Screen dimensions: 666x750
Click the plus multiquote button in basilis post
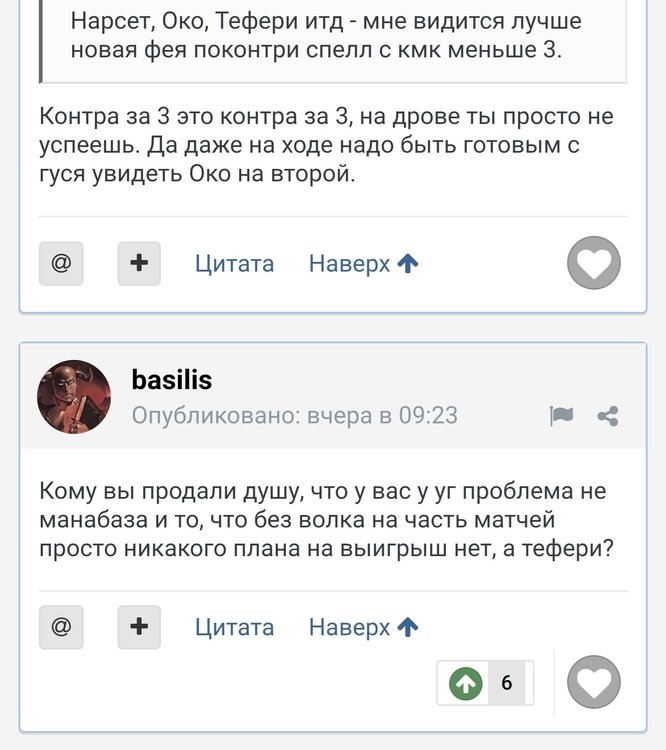[x=139, y=627]
